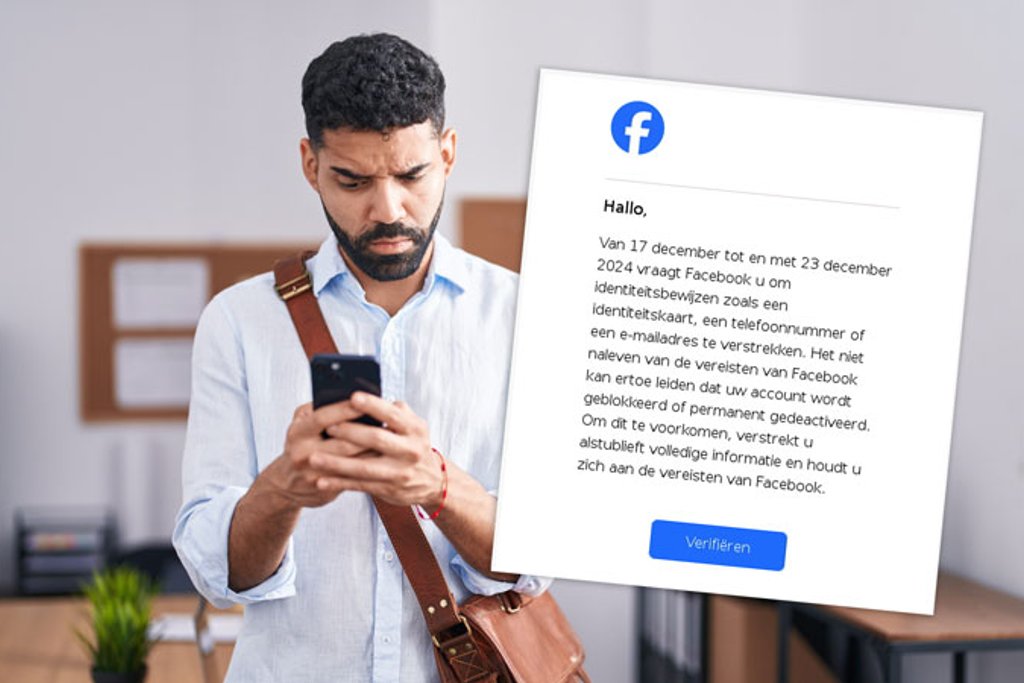The height and width of the screenshot is (683, 1024).
Task: Click the Verifiëren button
Action: coord(718,545)
